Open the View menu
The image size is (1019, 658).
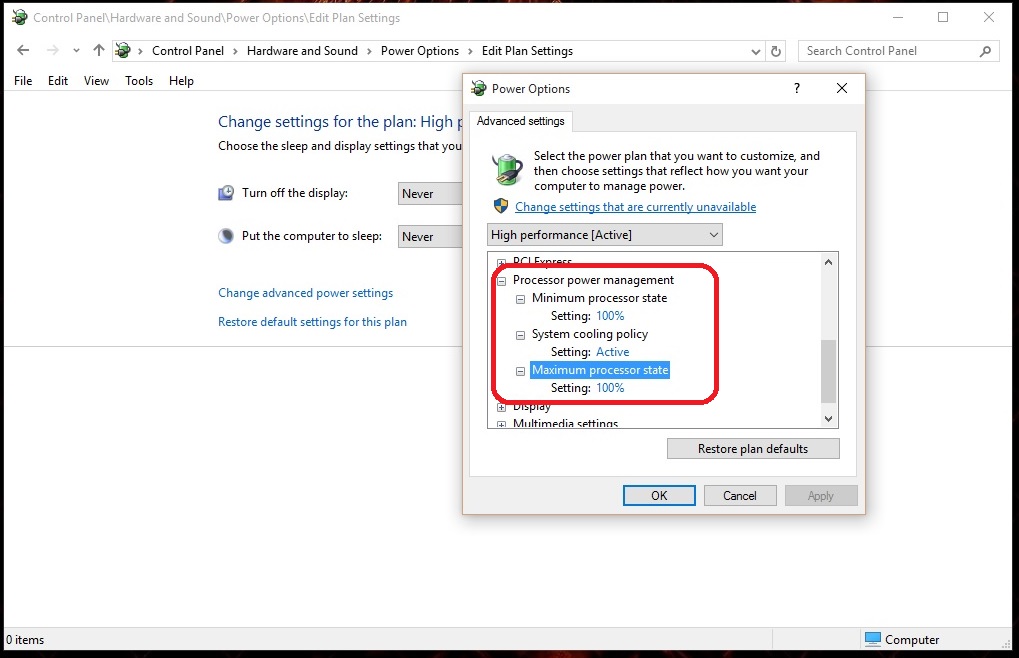96,81
